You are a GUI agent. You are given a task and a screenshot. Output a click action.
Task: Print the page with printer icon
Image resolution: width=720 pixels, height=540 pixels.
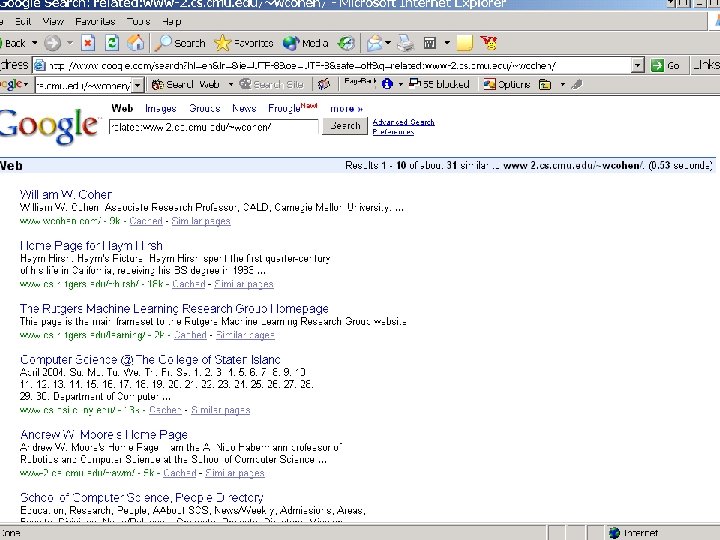pos(405,43)
